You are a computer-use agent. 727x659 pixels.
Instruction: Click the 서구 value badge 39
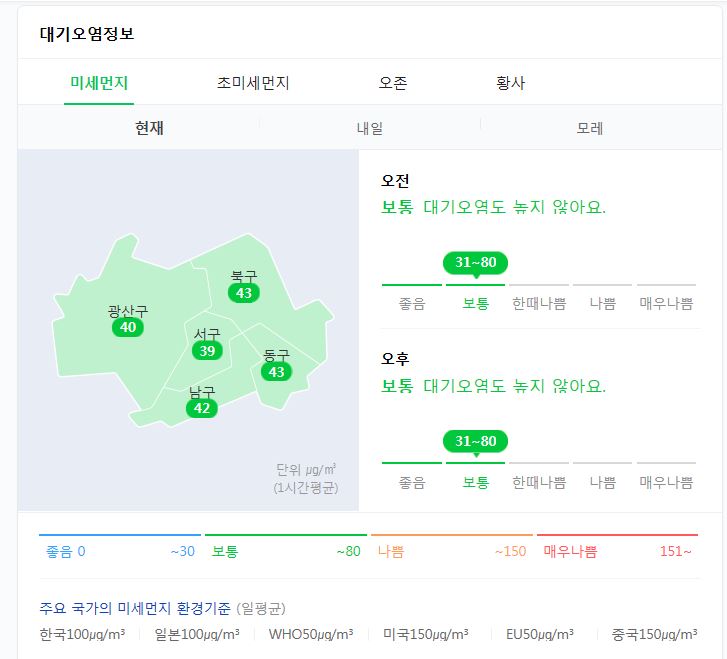coord(207,351)
